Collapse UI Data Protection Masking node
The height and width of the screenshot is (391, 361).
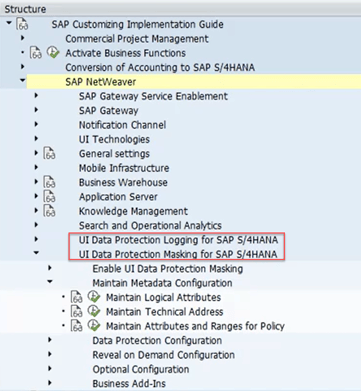[x=36, y=253]
